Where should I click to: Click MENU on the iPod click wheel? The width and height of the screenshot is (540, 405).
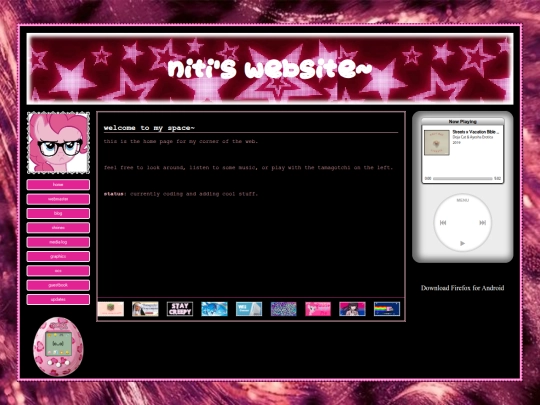(463, 200)
